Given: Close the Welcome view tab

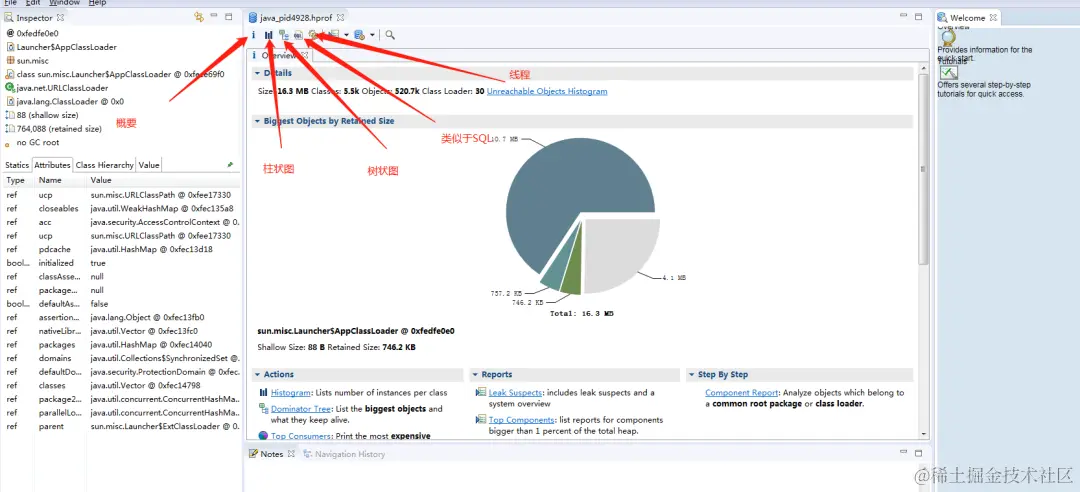Looking at the screenshot, I should click(x=993, y=18).
